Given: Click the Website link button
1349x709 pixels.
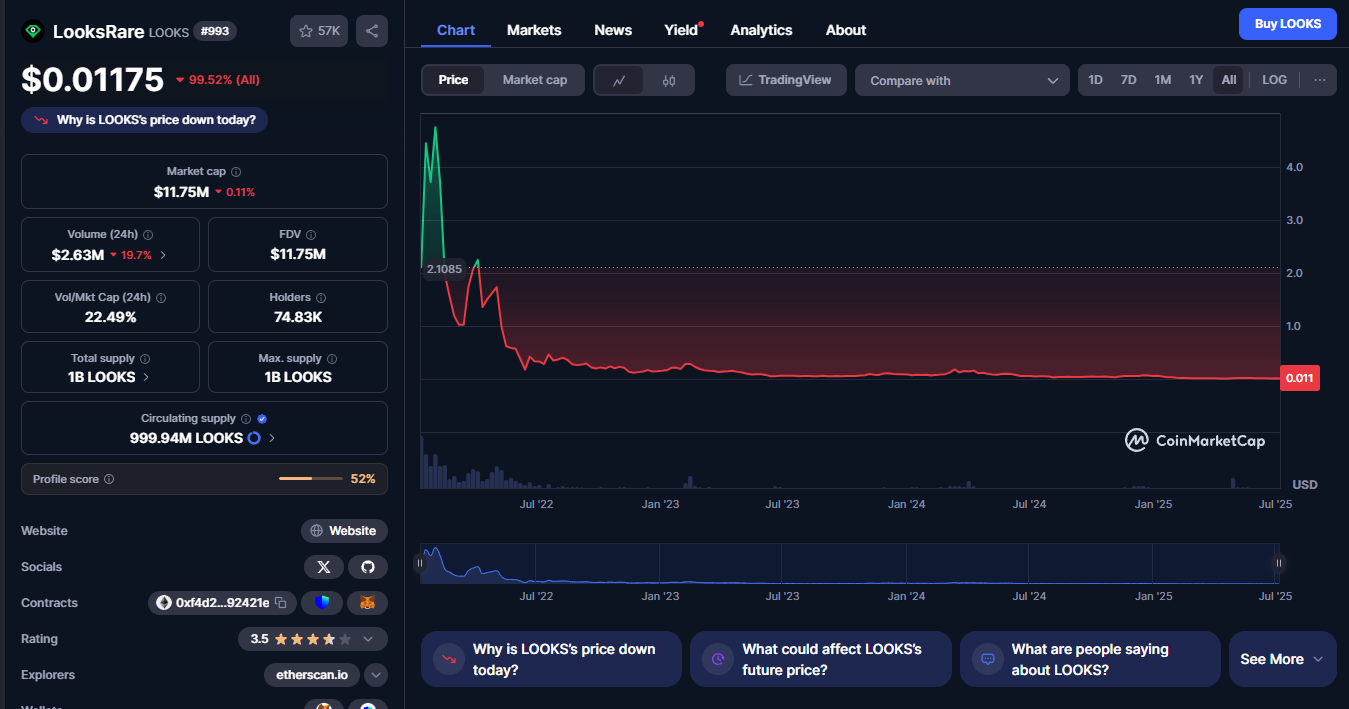Looking at the screenshot, I should click(x=344, y=531).
